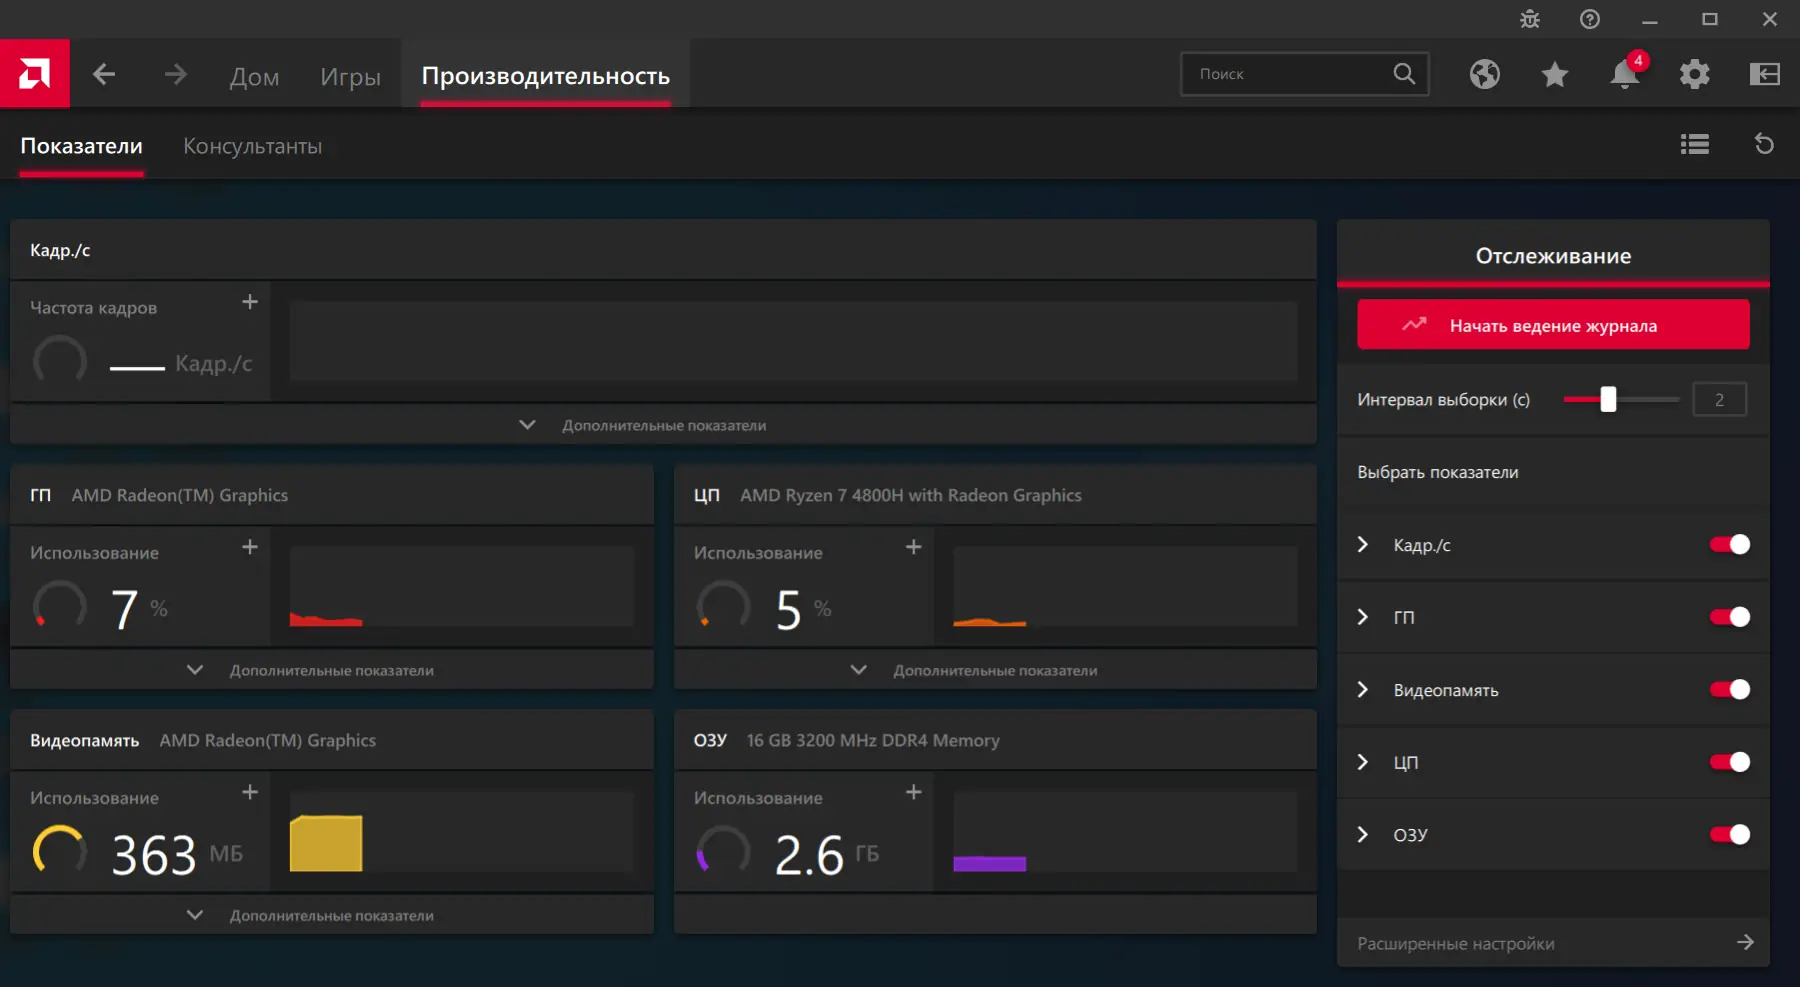Open favorites star icon
Viewport: 1800px width, 987px height.
1555,74
